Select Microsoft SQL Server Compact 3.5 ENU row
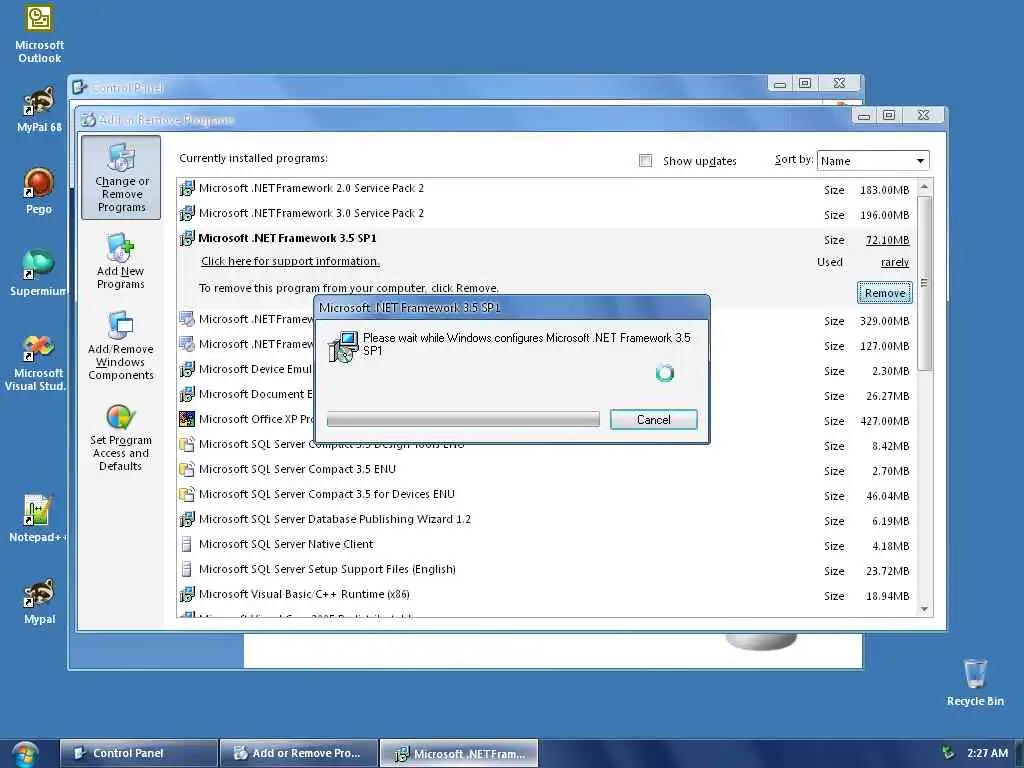Viewport: 1024px width, 768px height. (x=547, y=469)
